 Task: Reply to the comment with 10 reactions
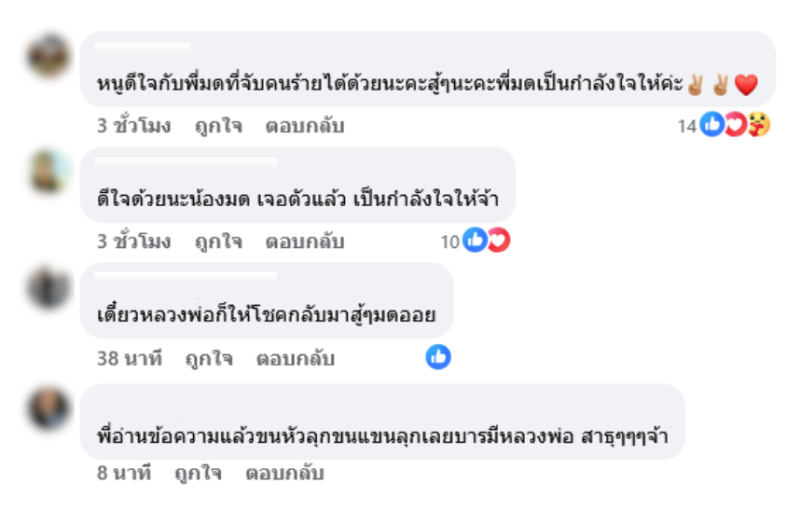[304, 242]
